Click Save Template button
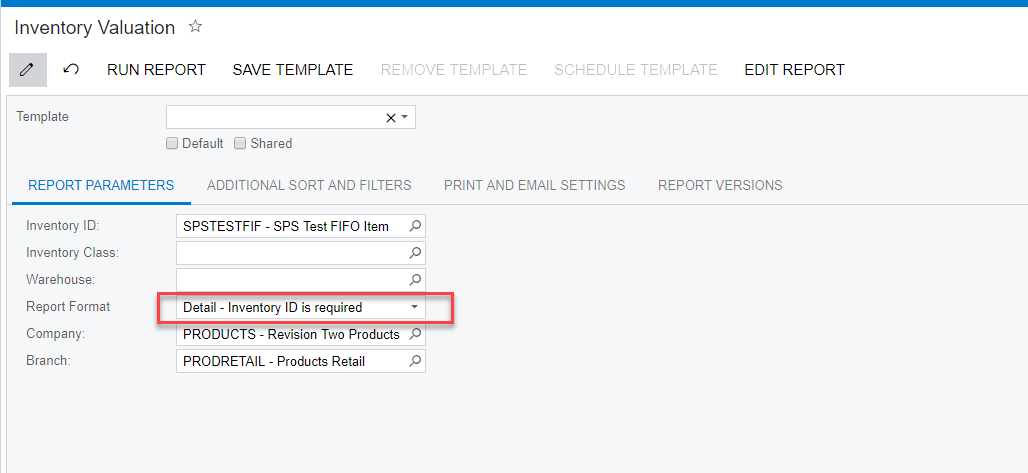This screenshot has height=473, width=1028. [293, 70]
